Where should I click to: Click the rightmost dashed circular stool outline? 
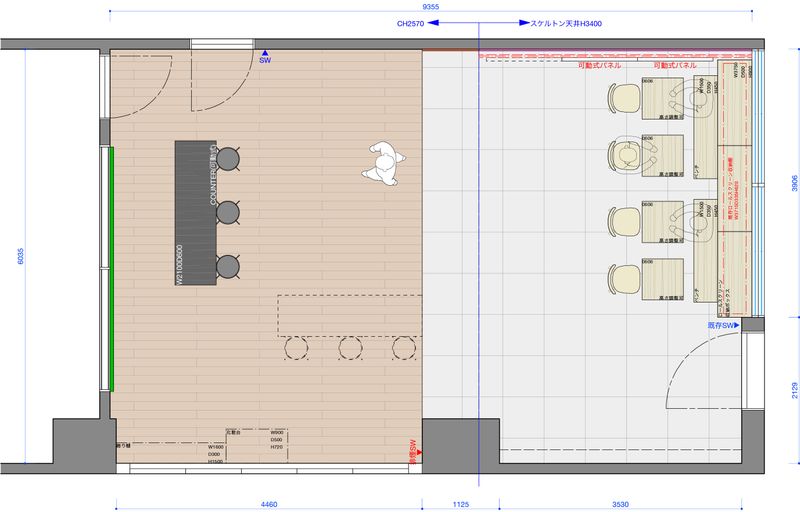coord(404,348)
